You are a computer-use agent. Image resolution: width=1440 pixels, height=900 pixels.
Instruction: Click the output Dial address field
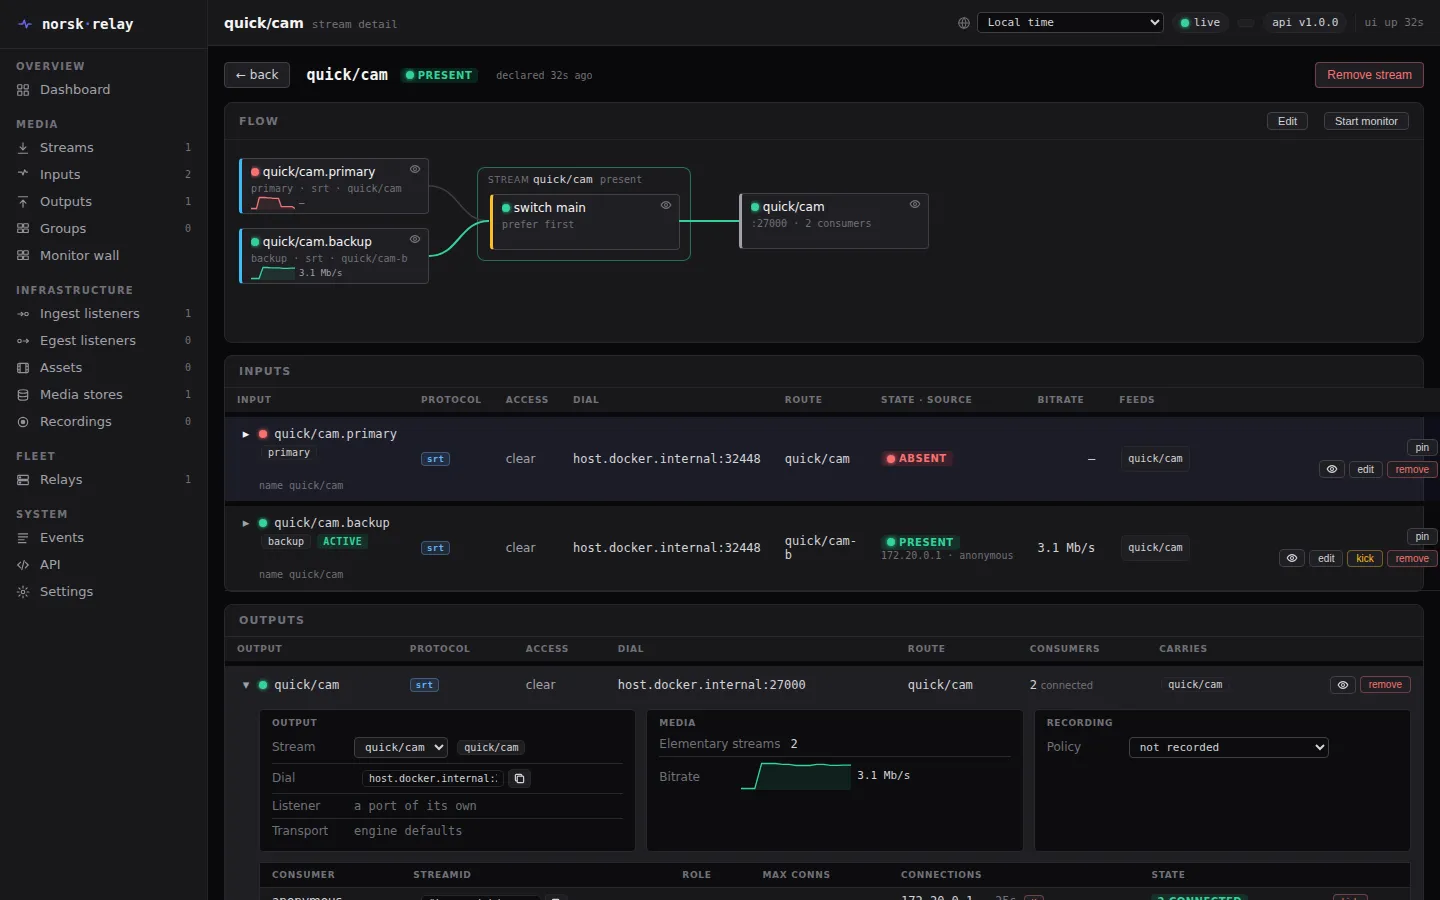tap(432, 778)
